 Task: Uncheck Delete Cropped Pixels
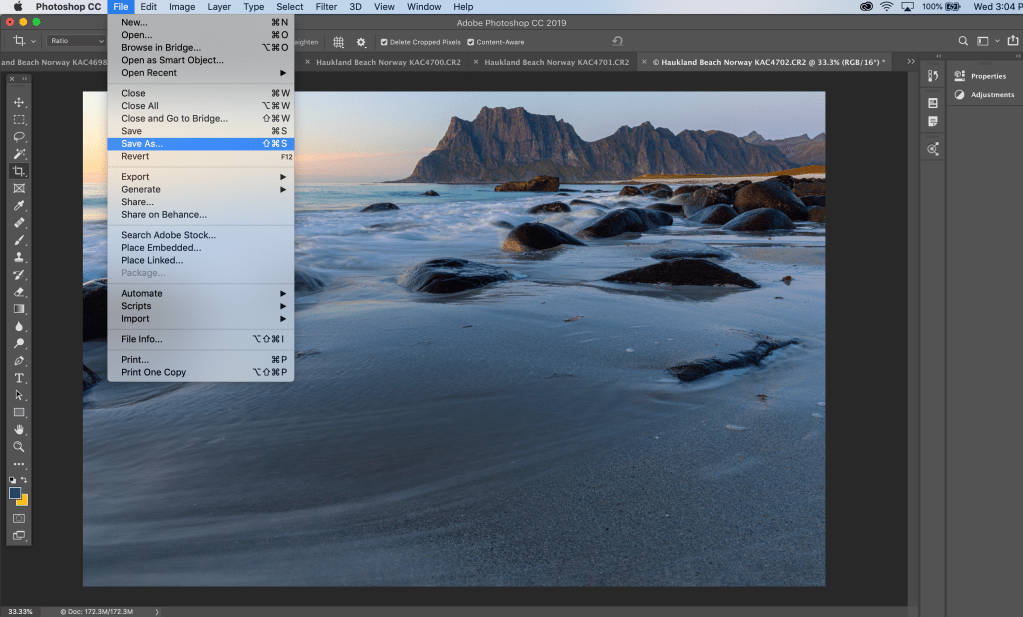(385, 42)
